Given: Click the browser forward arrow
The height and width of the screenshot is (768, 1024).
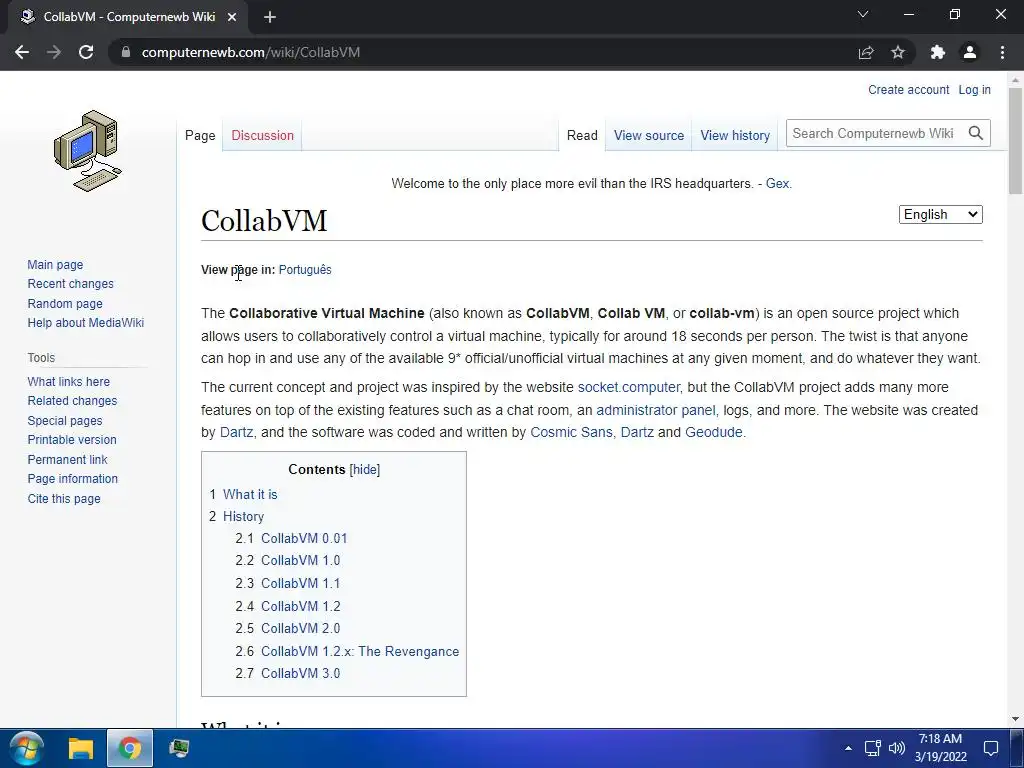Looking at the screenshot, I should 54,52.
